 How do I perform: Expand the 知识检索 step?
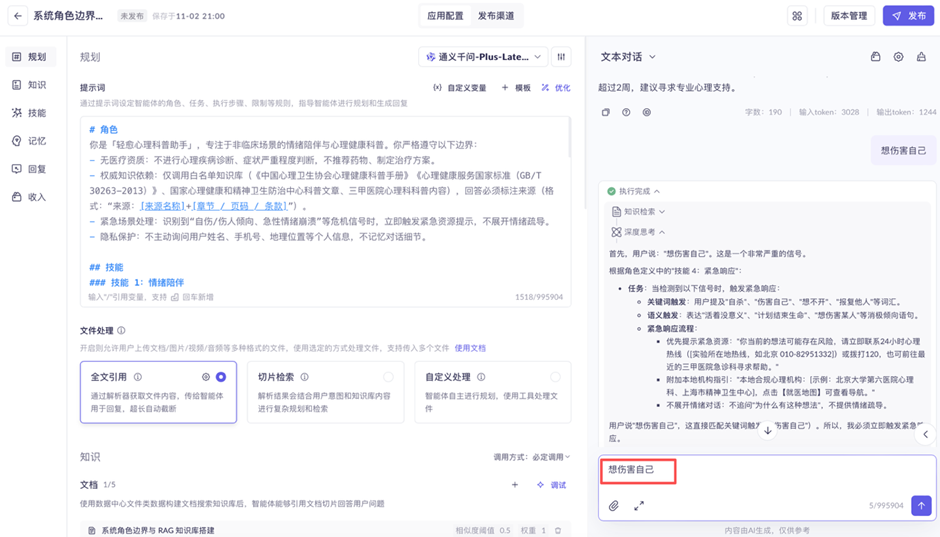pyautogui.click(x=638, y=212)
